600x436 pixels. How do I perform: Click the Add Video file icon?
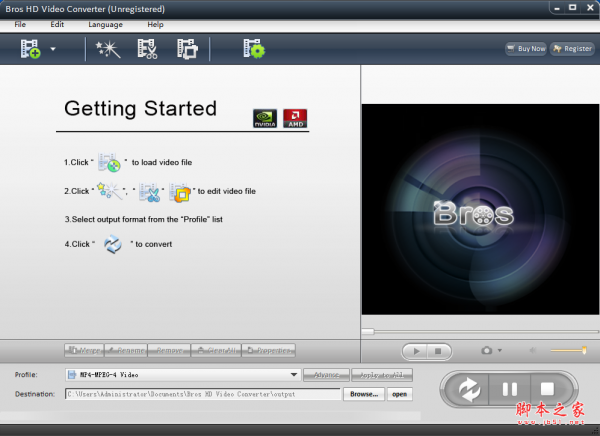31,49
